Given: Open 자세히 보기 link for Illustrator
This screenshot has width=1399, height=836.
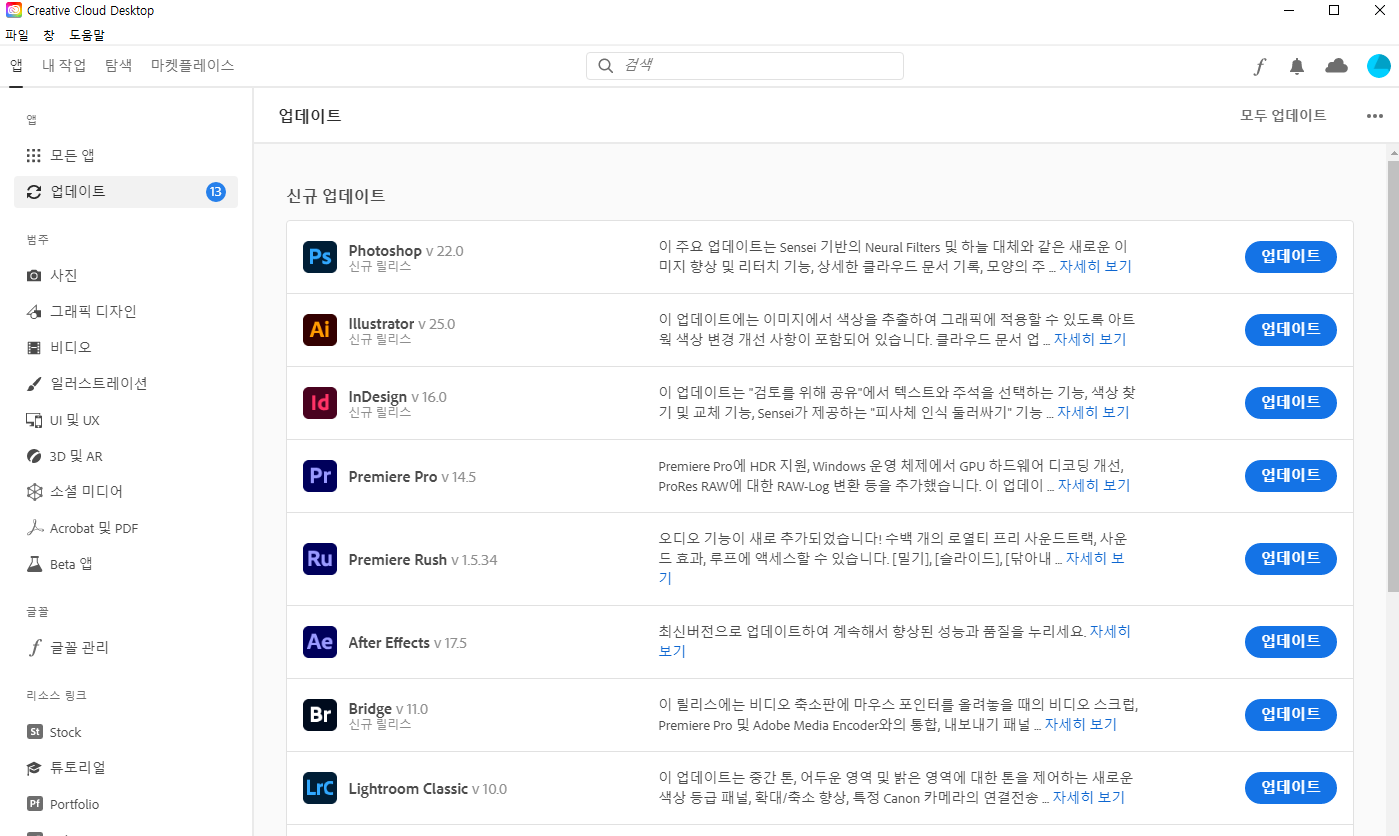Looking at the screenshot, I should 1090,340.
